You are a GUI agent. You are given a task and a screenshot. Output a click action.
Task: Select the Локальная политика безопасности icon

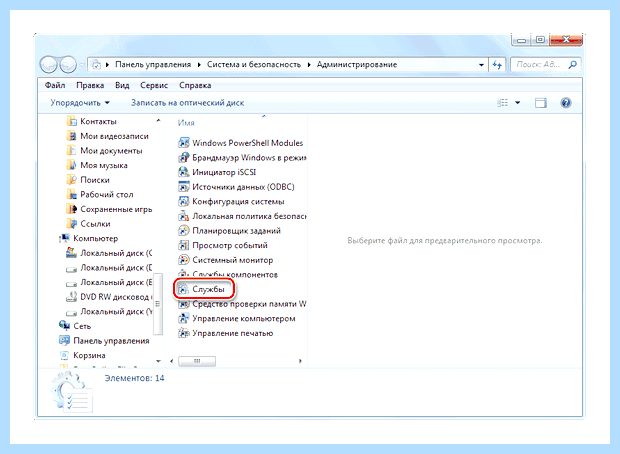pyautogui.click(x=183, y=216)
